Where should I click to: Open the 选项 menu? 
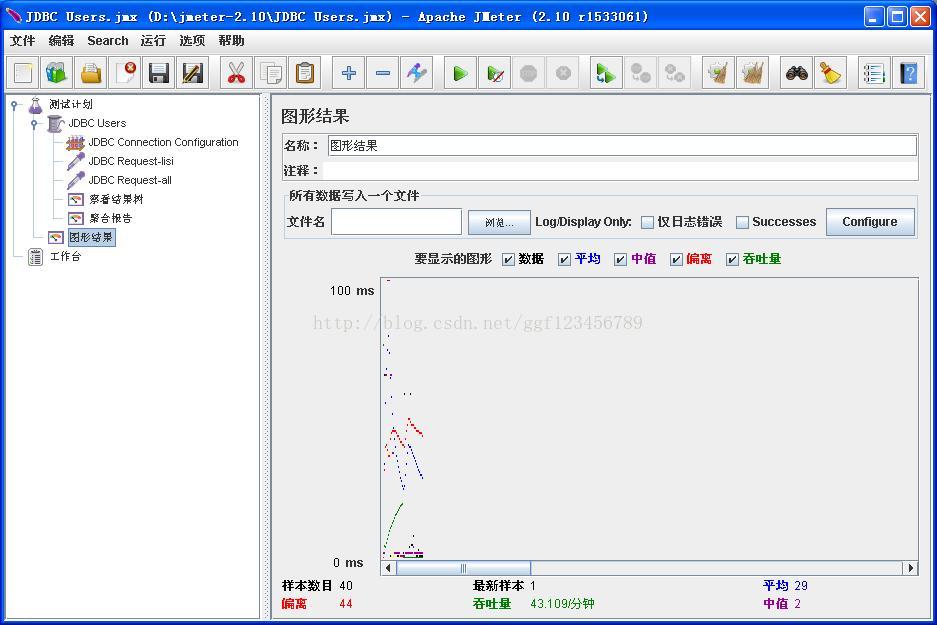[192, 41]
